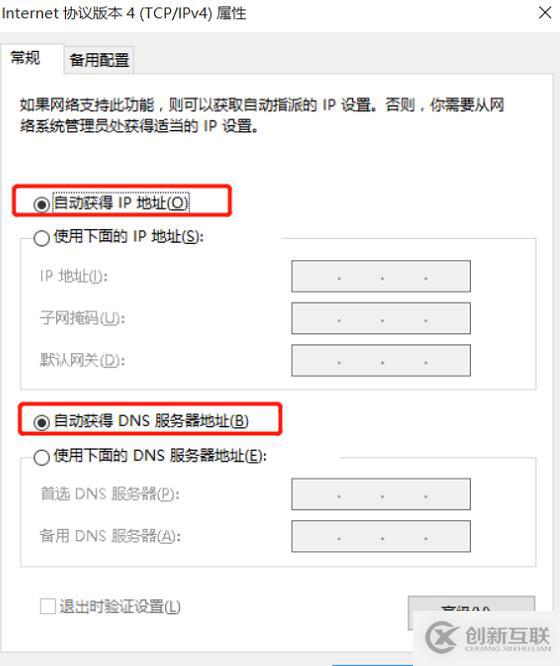The height and width of the screenshot is (666, 560).
Task: Select 自动获得 IP 地址 radio button
Action: 41,204
